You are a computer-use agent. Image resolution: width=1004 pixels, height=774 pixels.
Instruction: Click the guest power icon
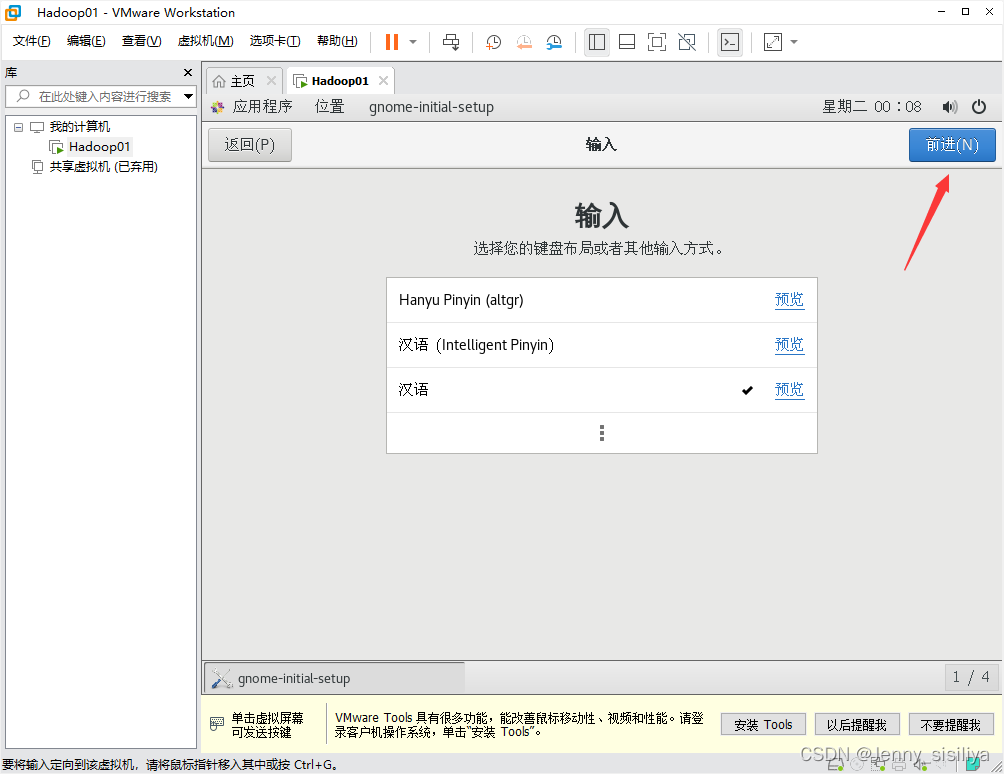(979, 107)
